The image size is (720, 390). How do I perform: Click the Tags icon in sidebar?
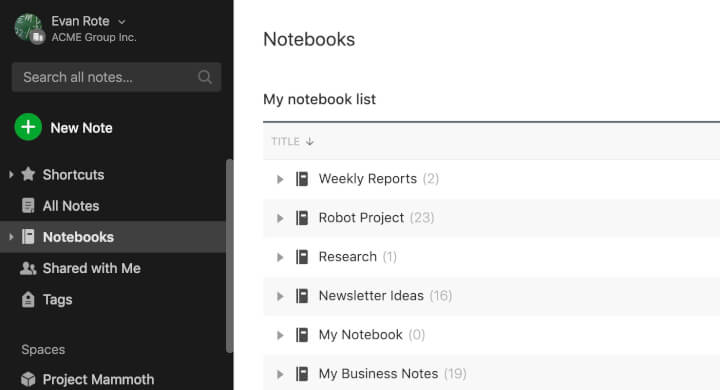(x=28, y=300)
